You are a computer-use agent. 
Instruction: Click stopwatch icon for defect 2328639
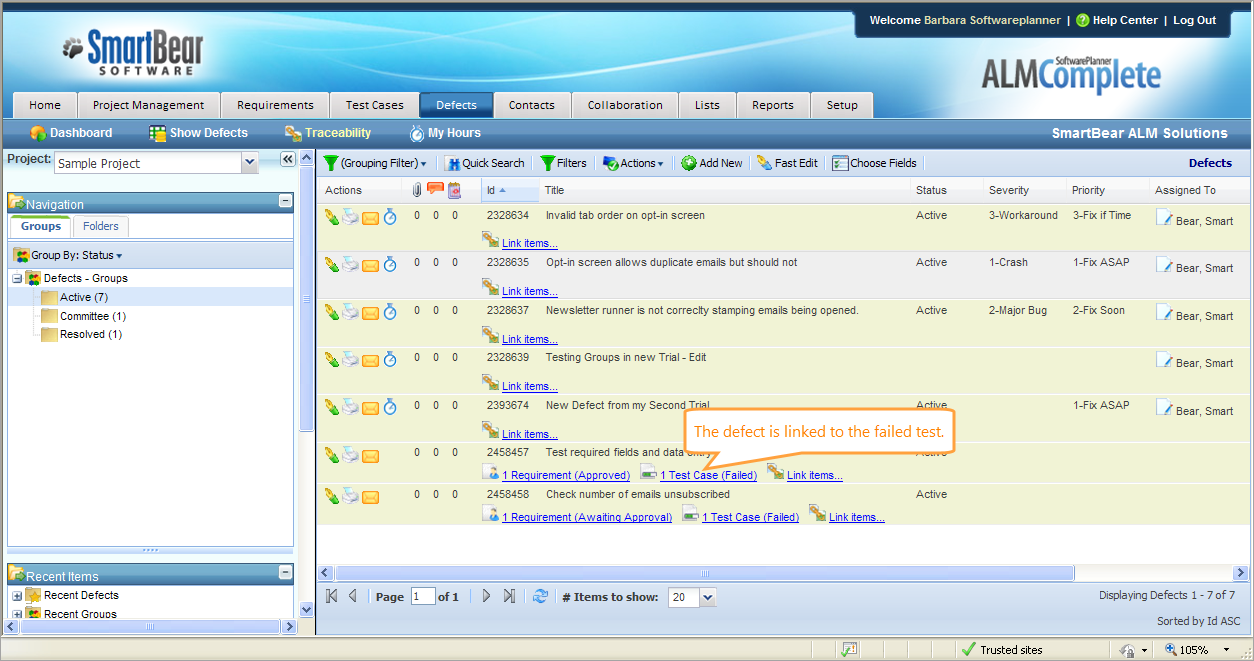390,359
